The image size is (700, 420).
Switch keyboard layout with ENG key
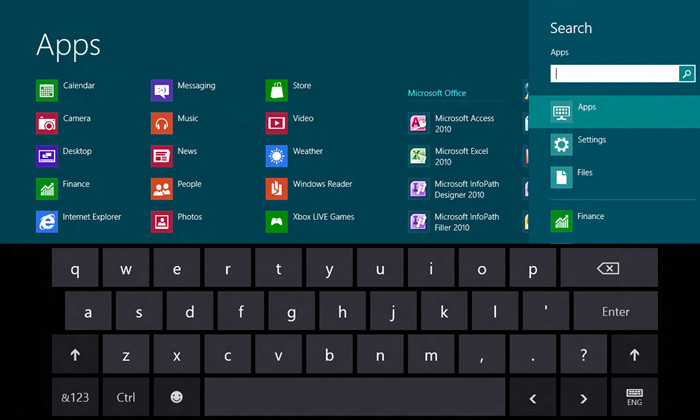pyautogui.click(x=634, y=397)
